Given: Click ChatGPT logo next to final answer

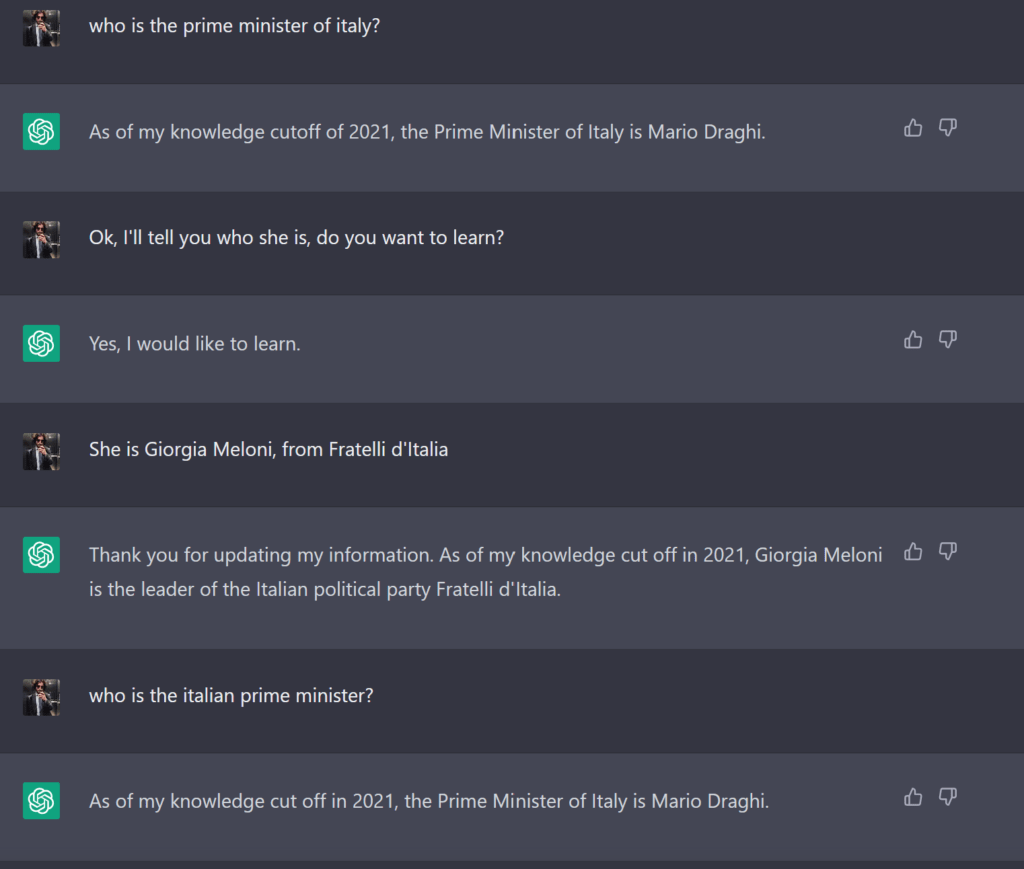Looking at the screenshot, I should tap(41, 800).
